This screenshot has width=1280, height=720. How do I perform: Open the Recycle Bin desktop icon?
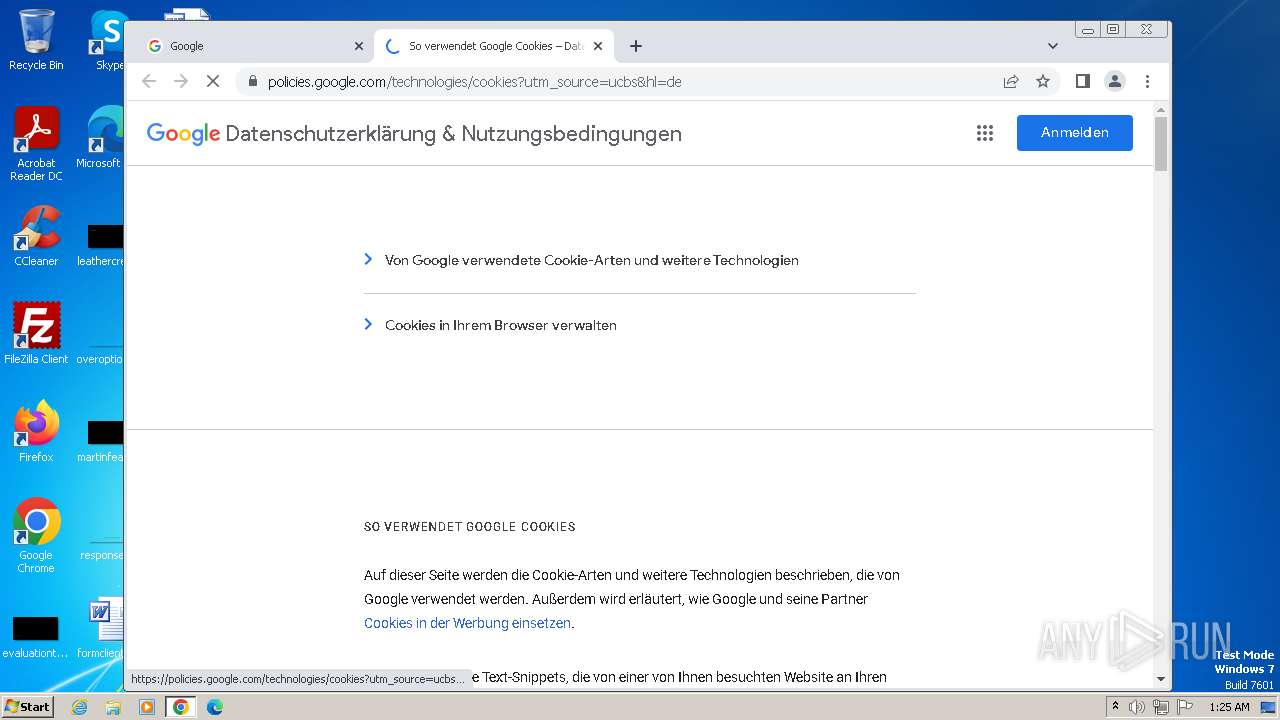(x=36, y=40)
